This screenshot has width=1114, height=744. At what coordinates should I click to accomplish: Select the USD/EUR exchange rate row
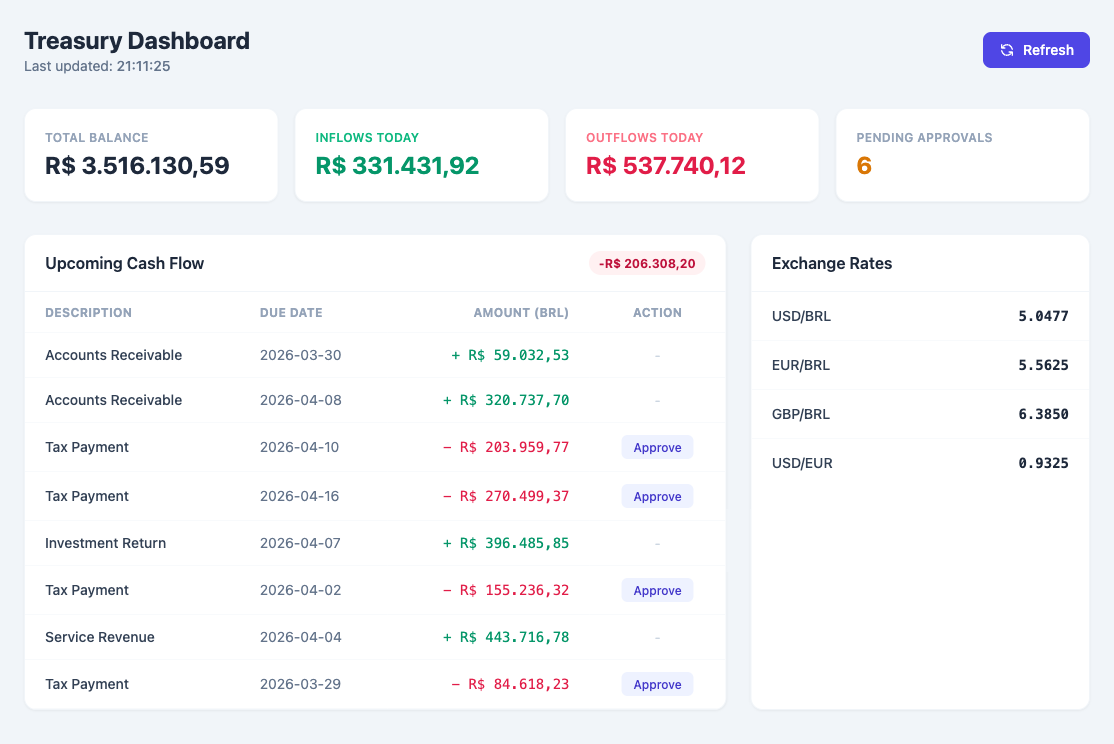tap(920, 463)
